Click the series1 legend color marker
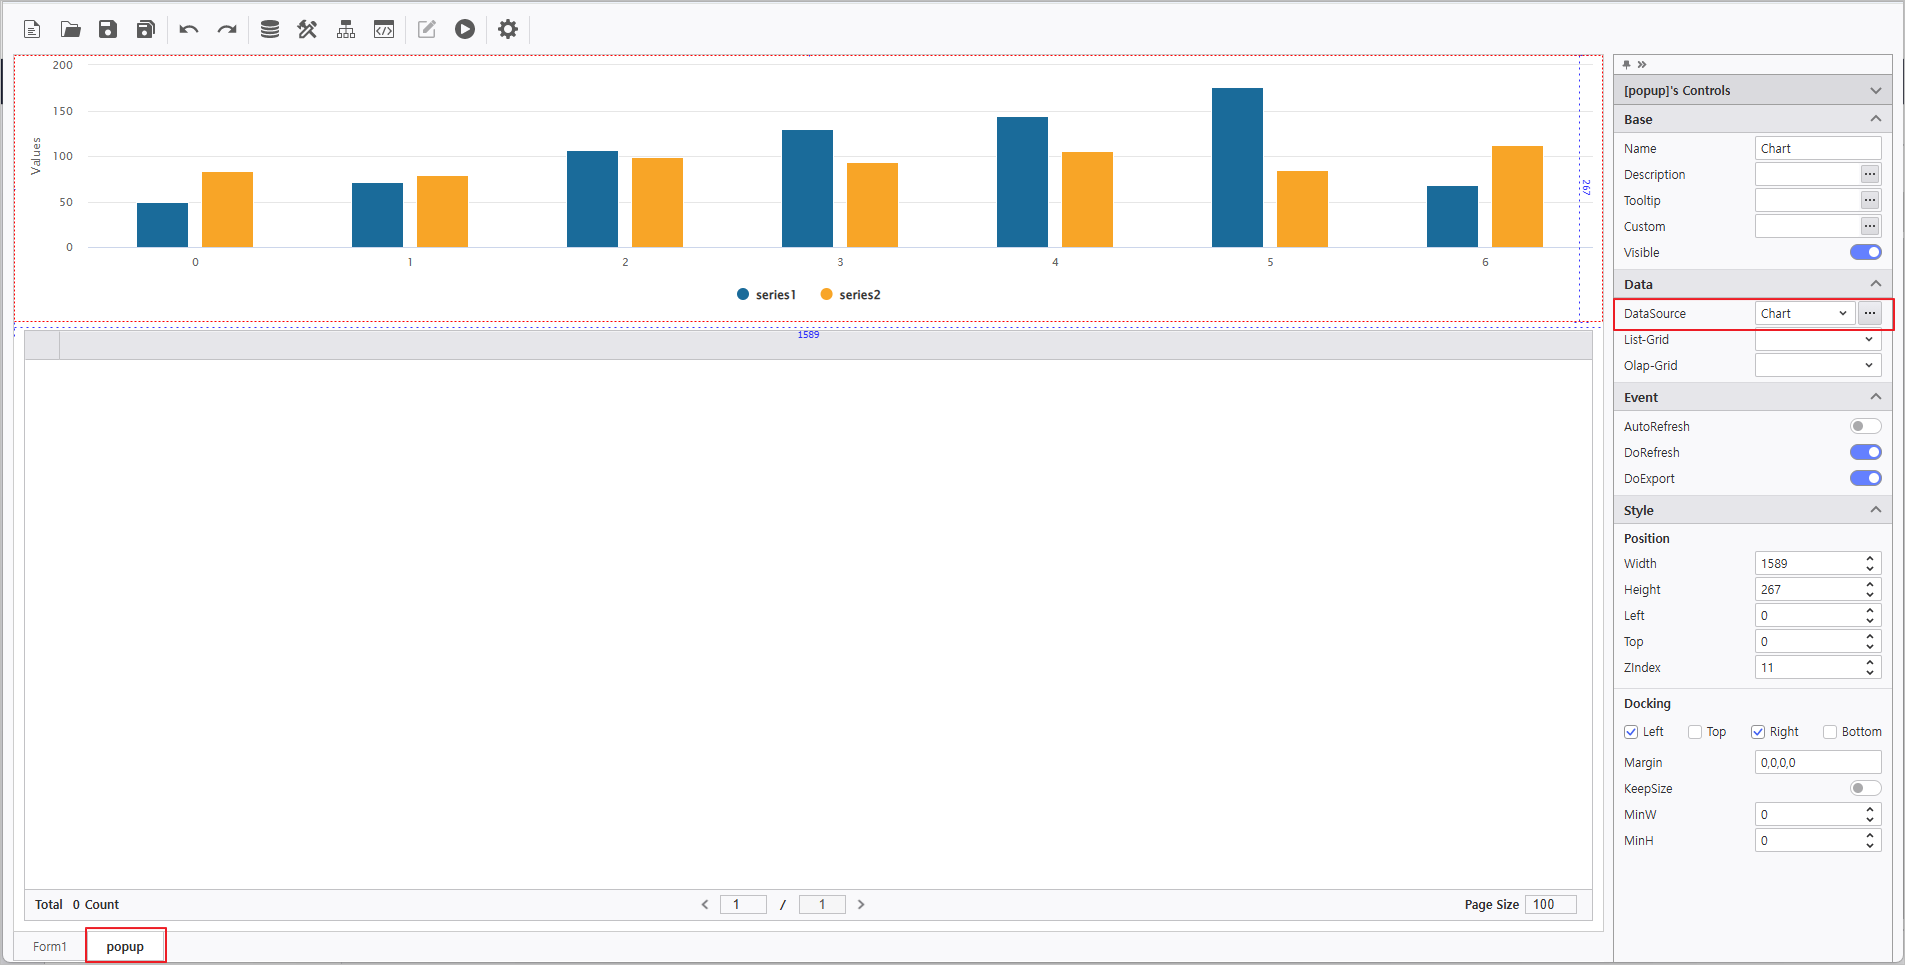Screen dimensions: 1905x965 pos(743,295)
